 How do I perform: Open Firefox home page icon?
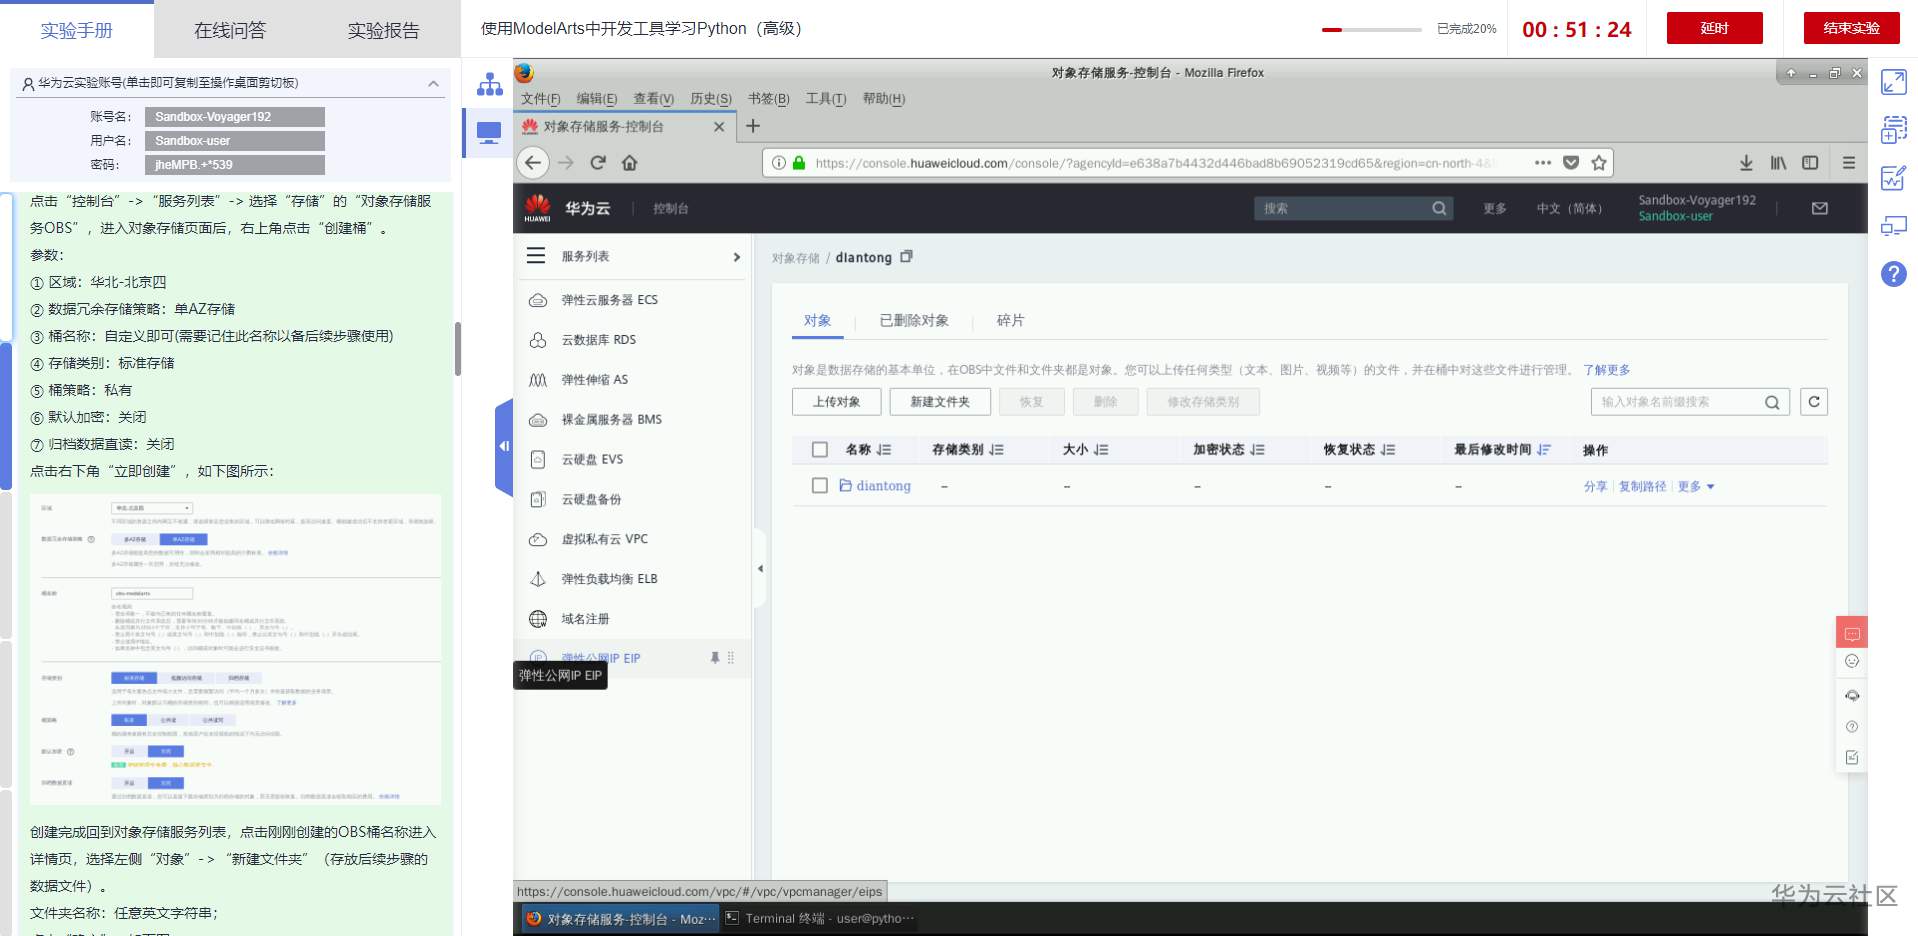pyautogui.click(x=629, y=163)
